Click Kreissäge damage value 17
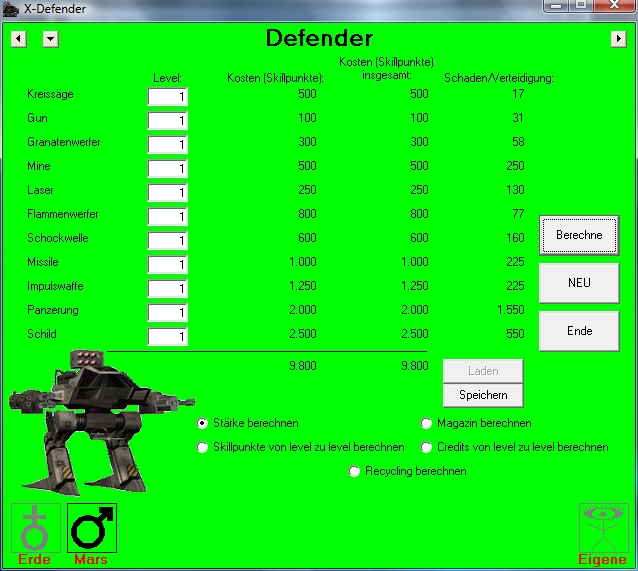638x571 pixels. tap(518, 94)
